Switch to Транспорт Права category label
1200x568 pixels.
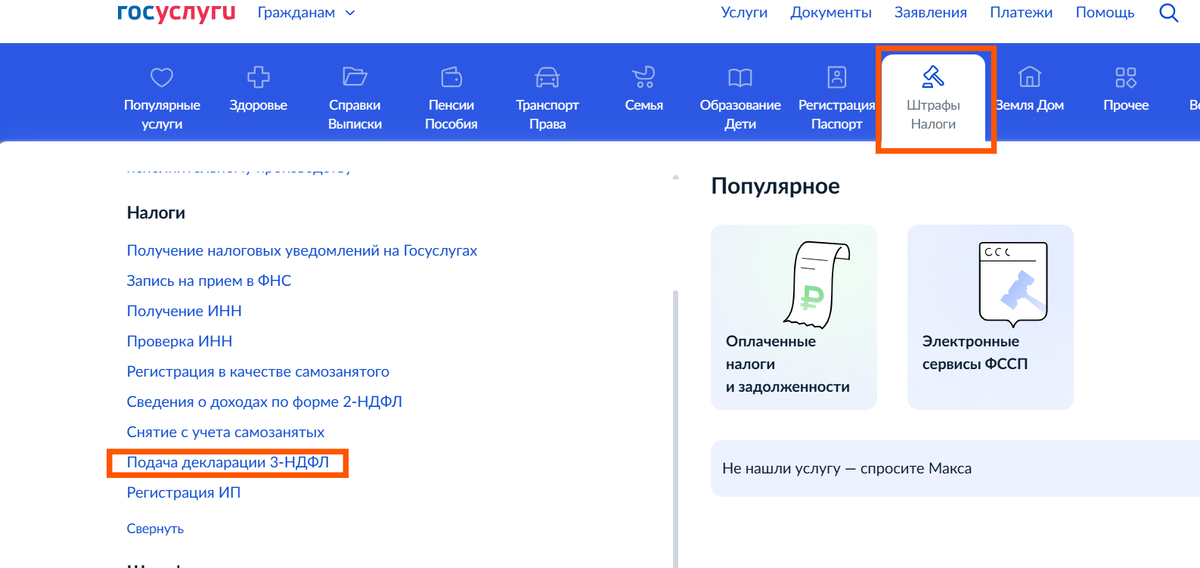click(547, 115)
